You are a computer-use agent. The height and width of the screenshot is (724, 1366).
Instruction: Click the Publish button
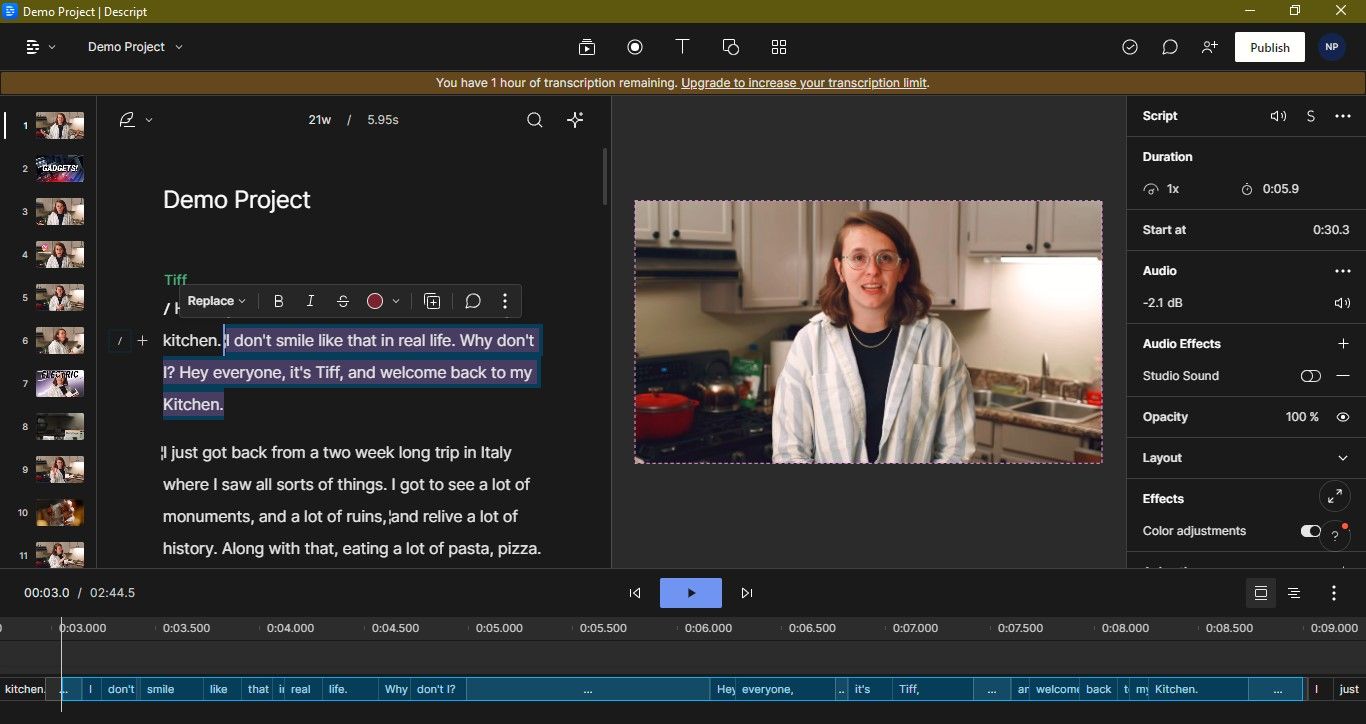[x=1269, y=47]
